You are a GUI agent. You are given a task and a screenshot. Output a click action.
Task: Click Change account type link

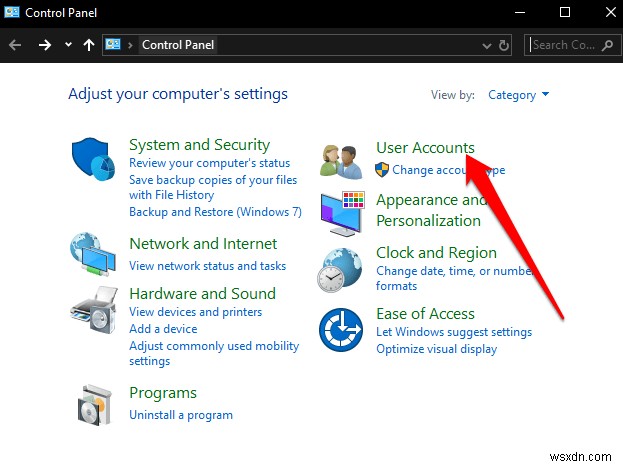(x=449, y=170)
